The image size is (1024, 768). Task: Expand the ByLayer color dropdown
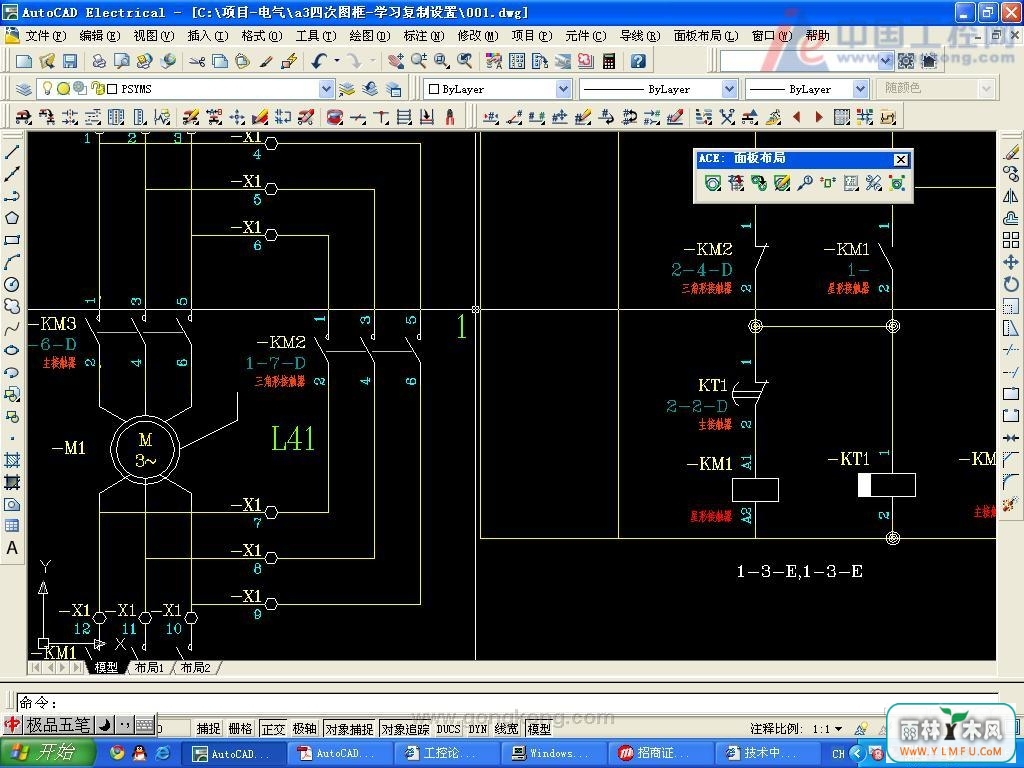click(x=564, y=89)
